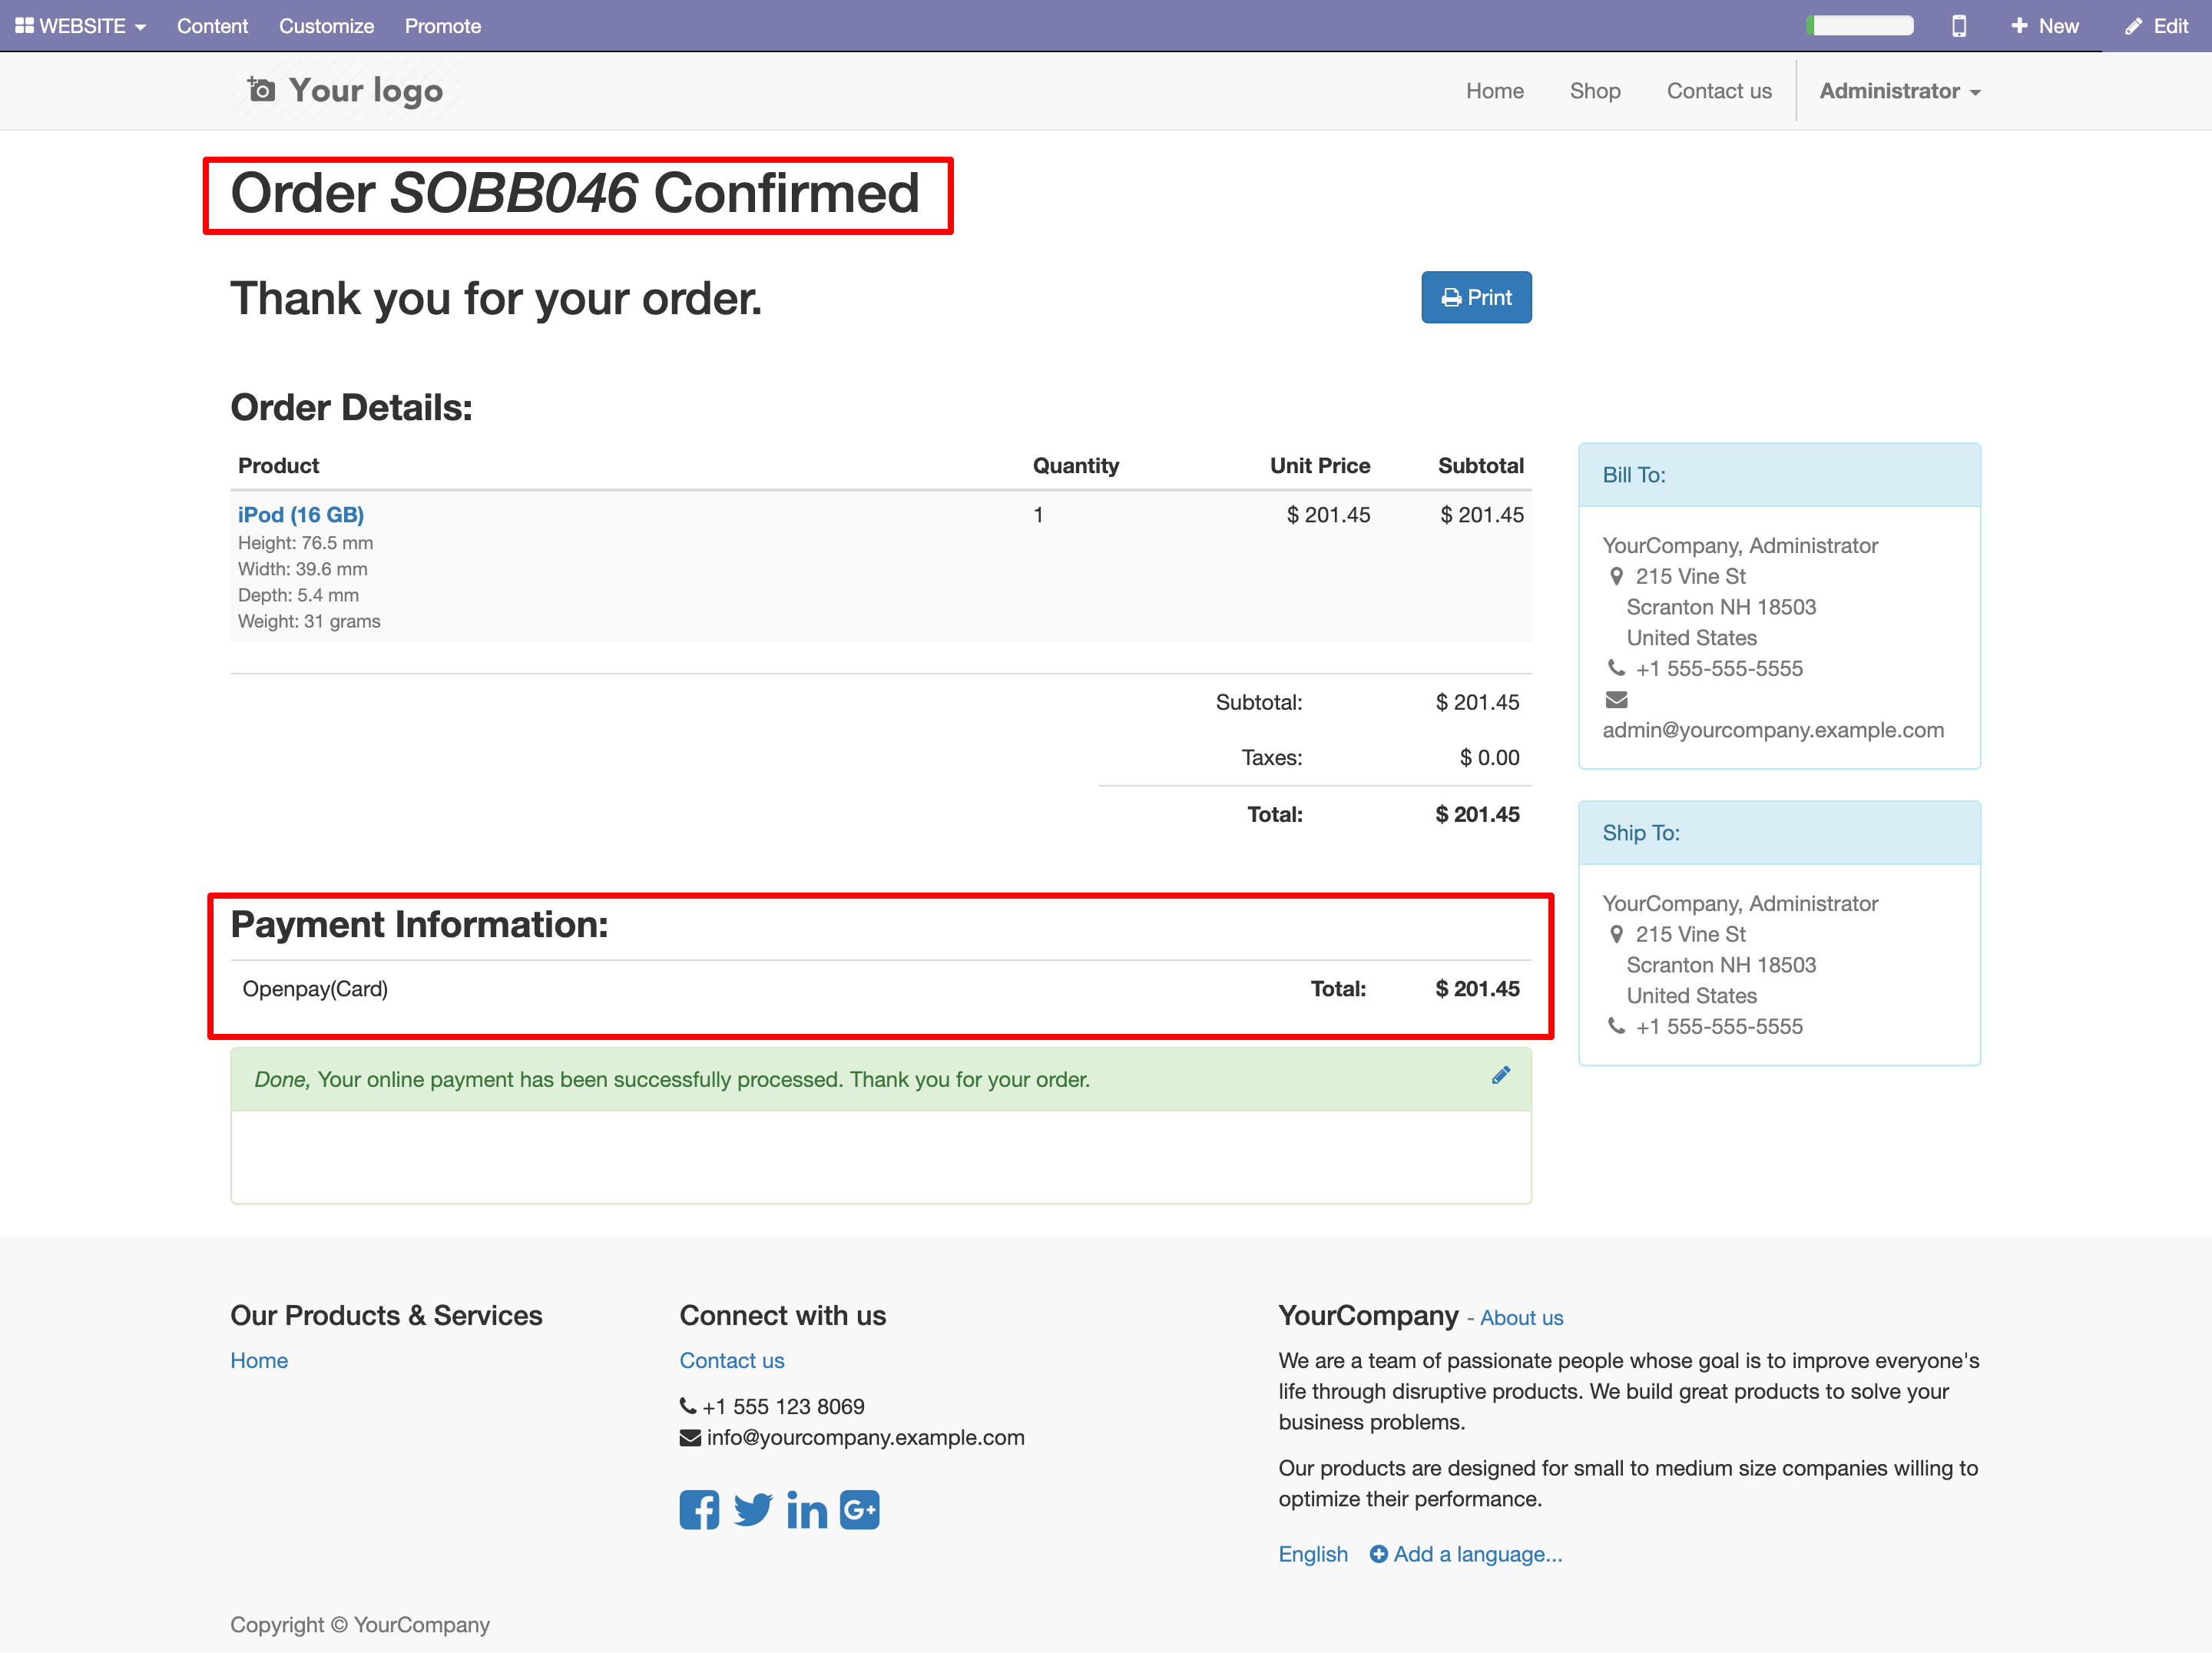Open the Content menu
The height and width of the screenshot is (1653, 2212).
[212, 26]
